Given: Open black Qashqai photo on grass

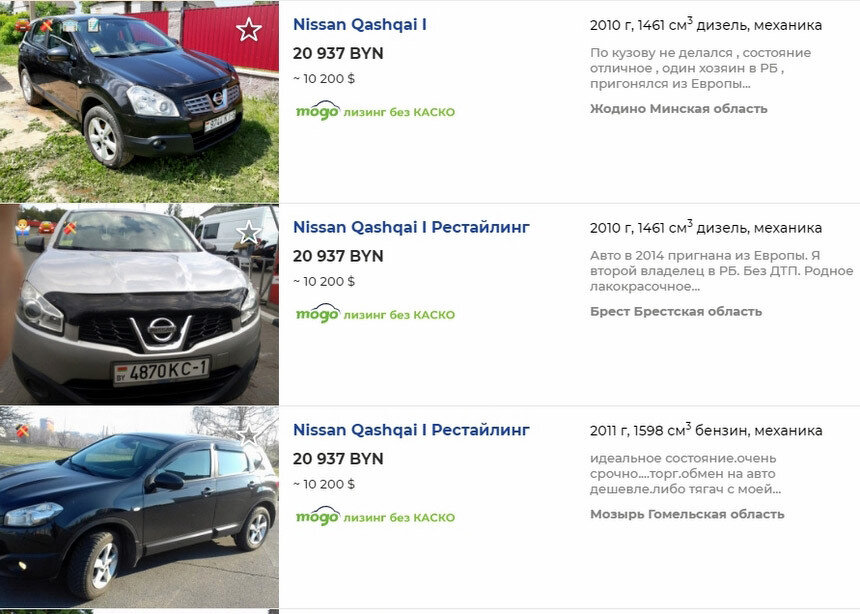Looking at the screenshot, I should click(139, 102).
